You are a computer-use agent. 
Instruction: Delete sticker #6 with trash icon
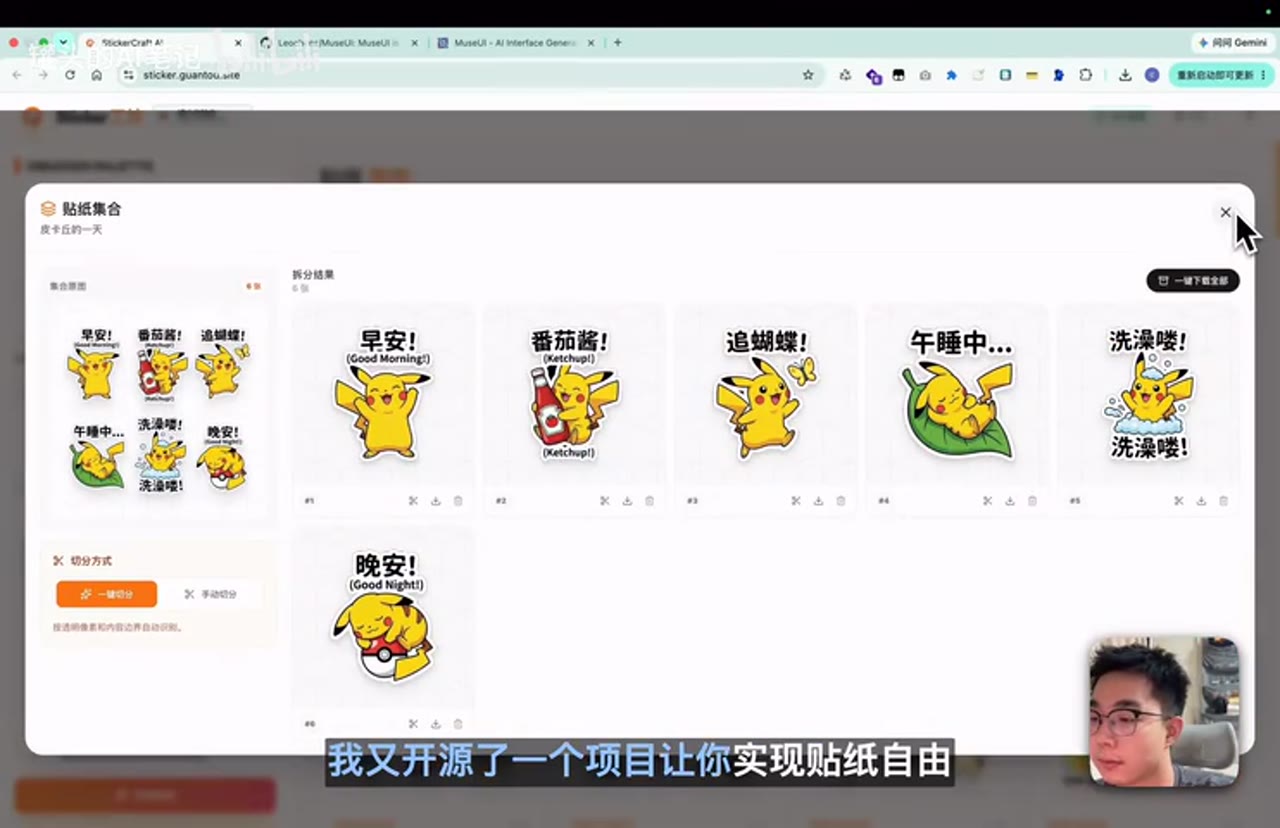pos(458,724)
